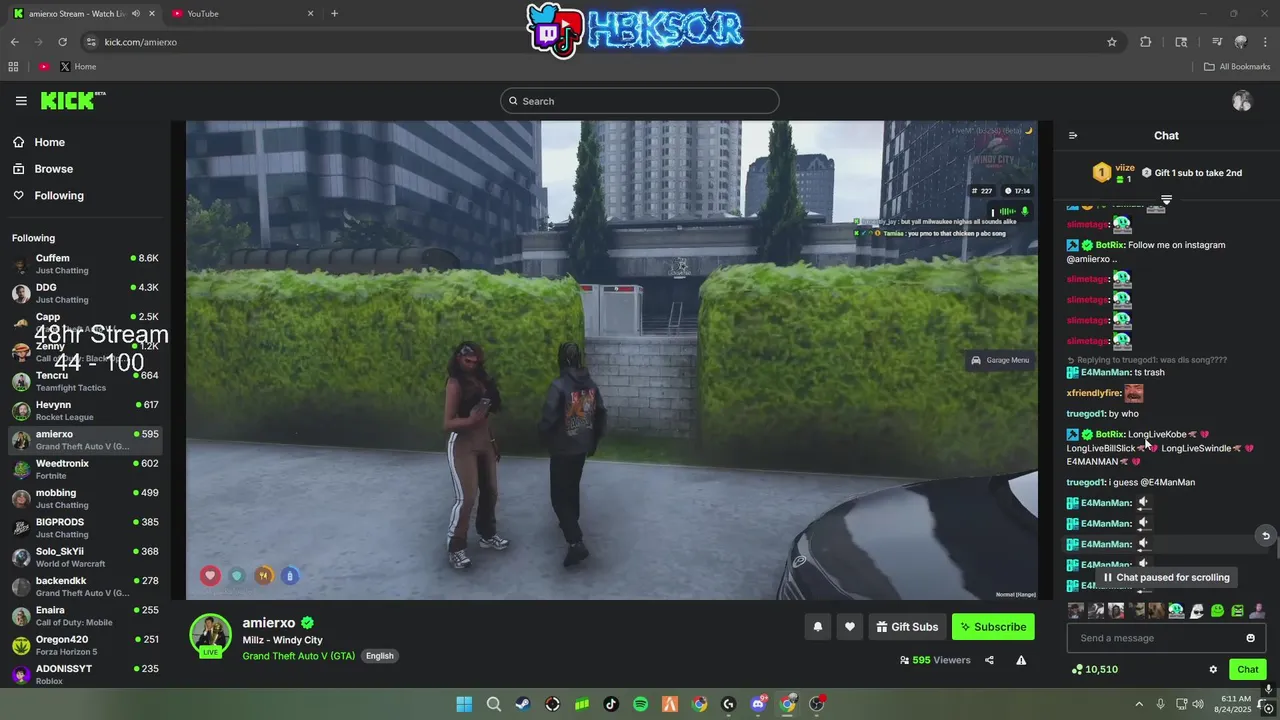The image size is (1280, 720).
Task: Follow amierxo with the heart button
Action: point(850,627)
